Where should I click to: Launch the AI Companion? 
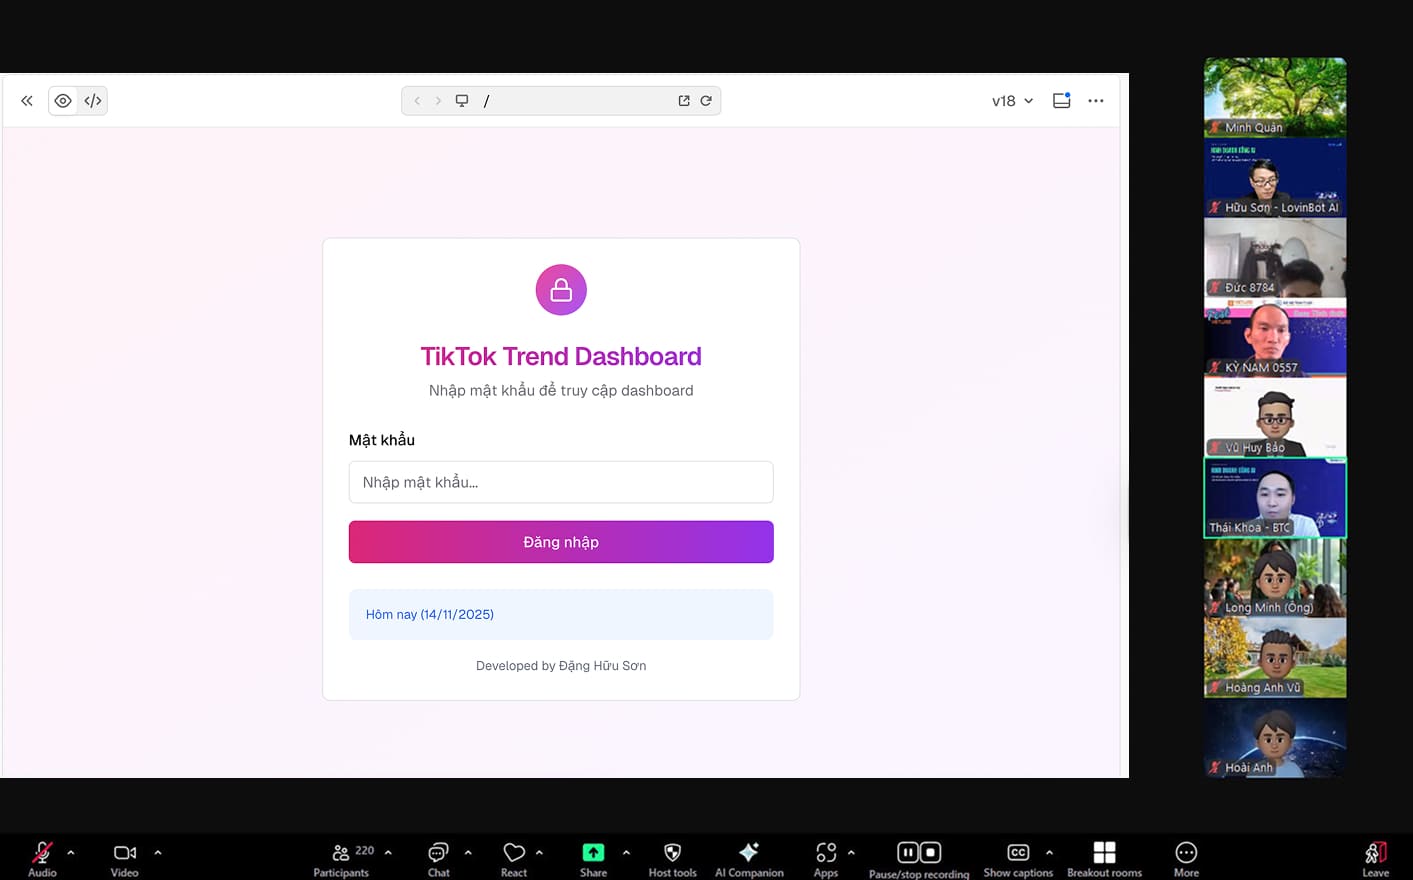749,857
